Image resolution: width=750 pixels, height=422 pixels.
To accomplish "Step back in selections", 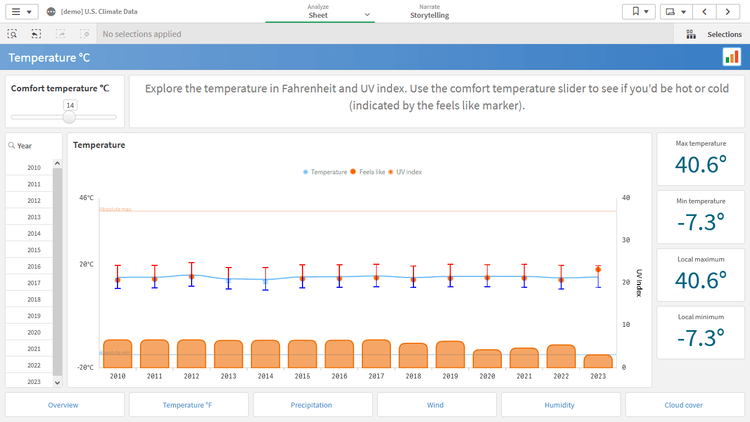I will click(36, 34).
